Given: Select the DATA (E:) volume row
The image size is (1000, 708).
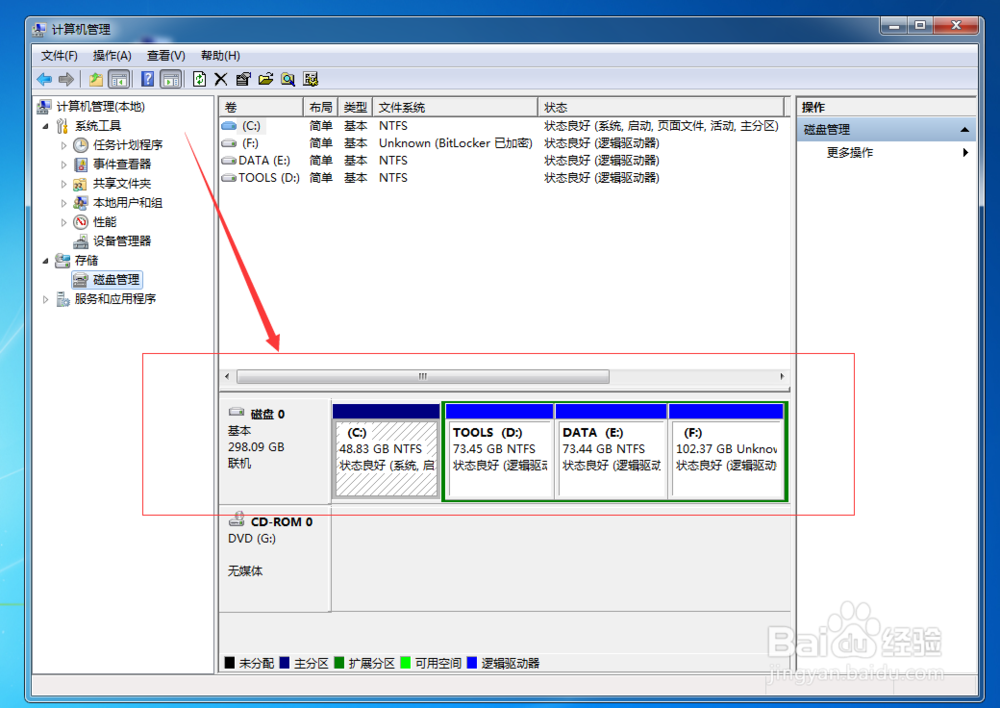Looking at the screenshot, I should tap(503, 160).
